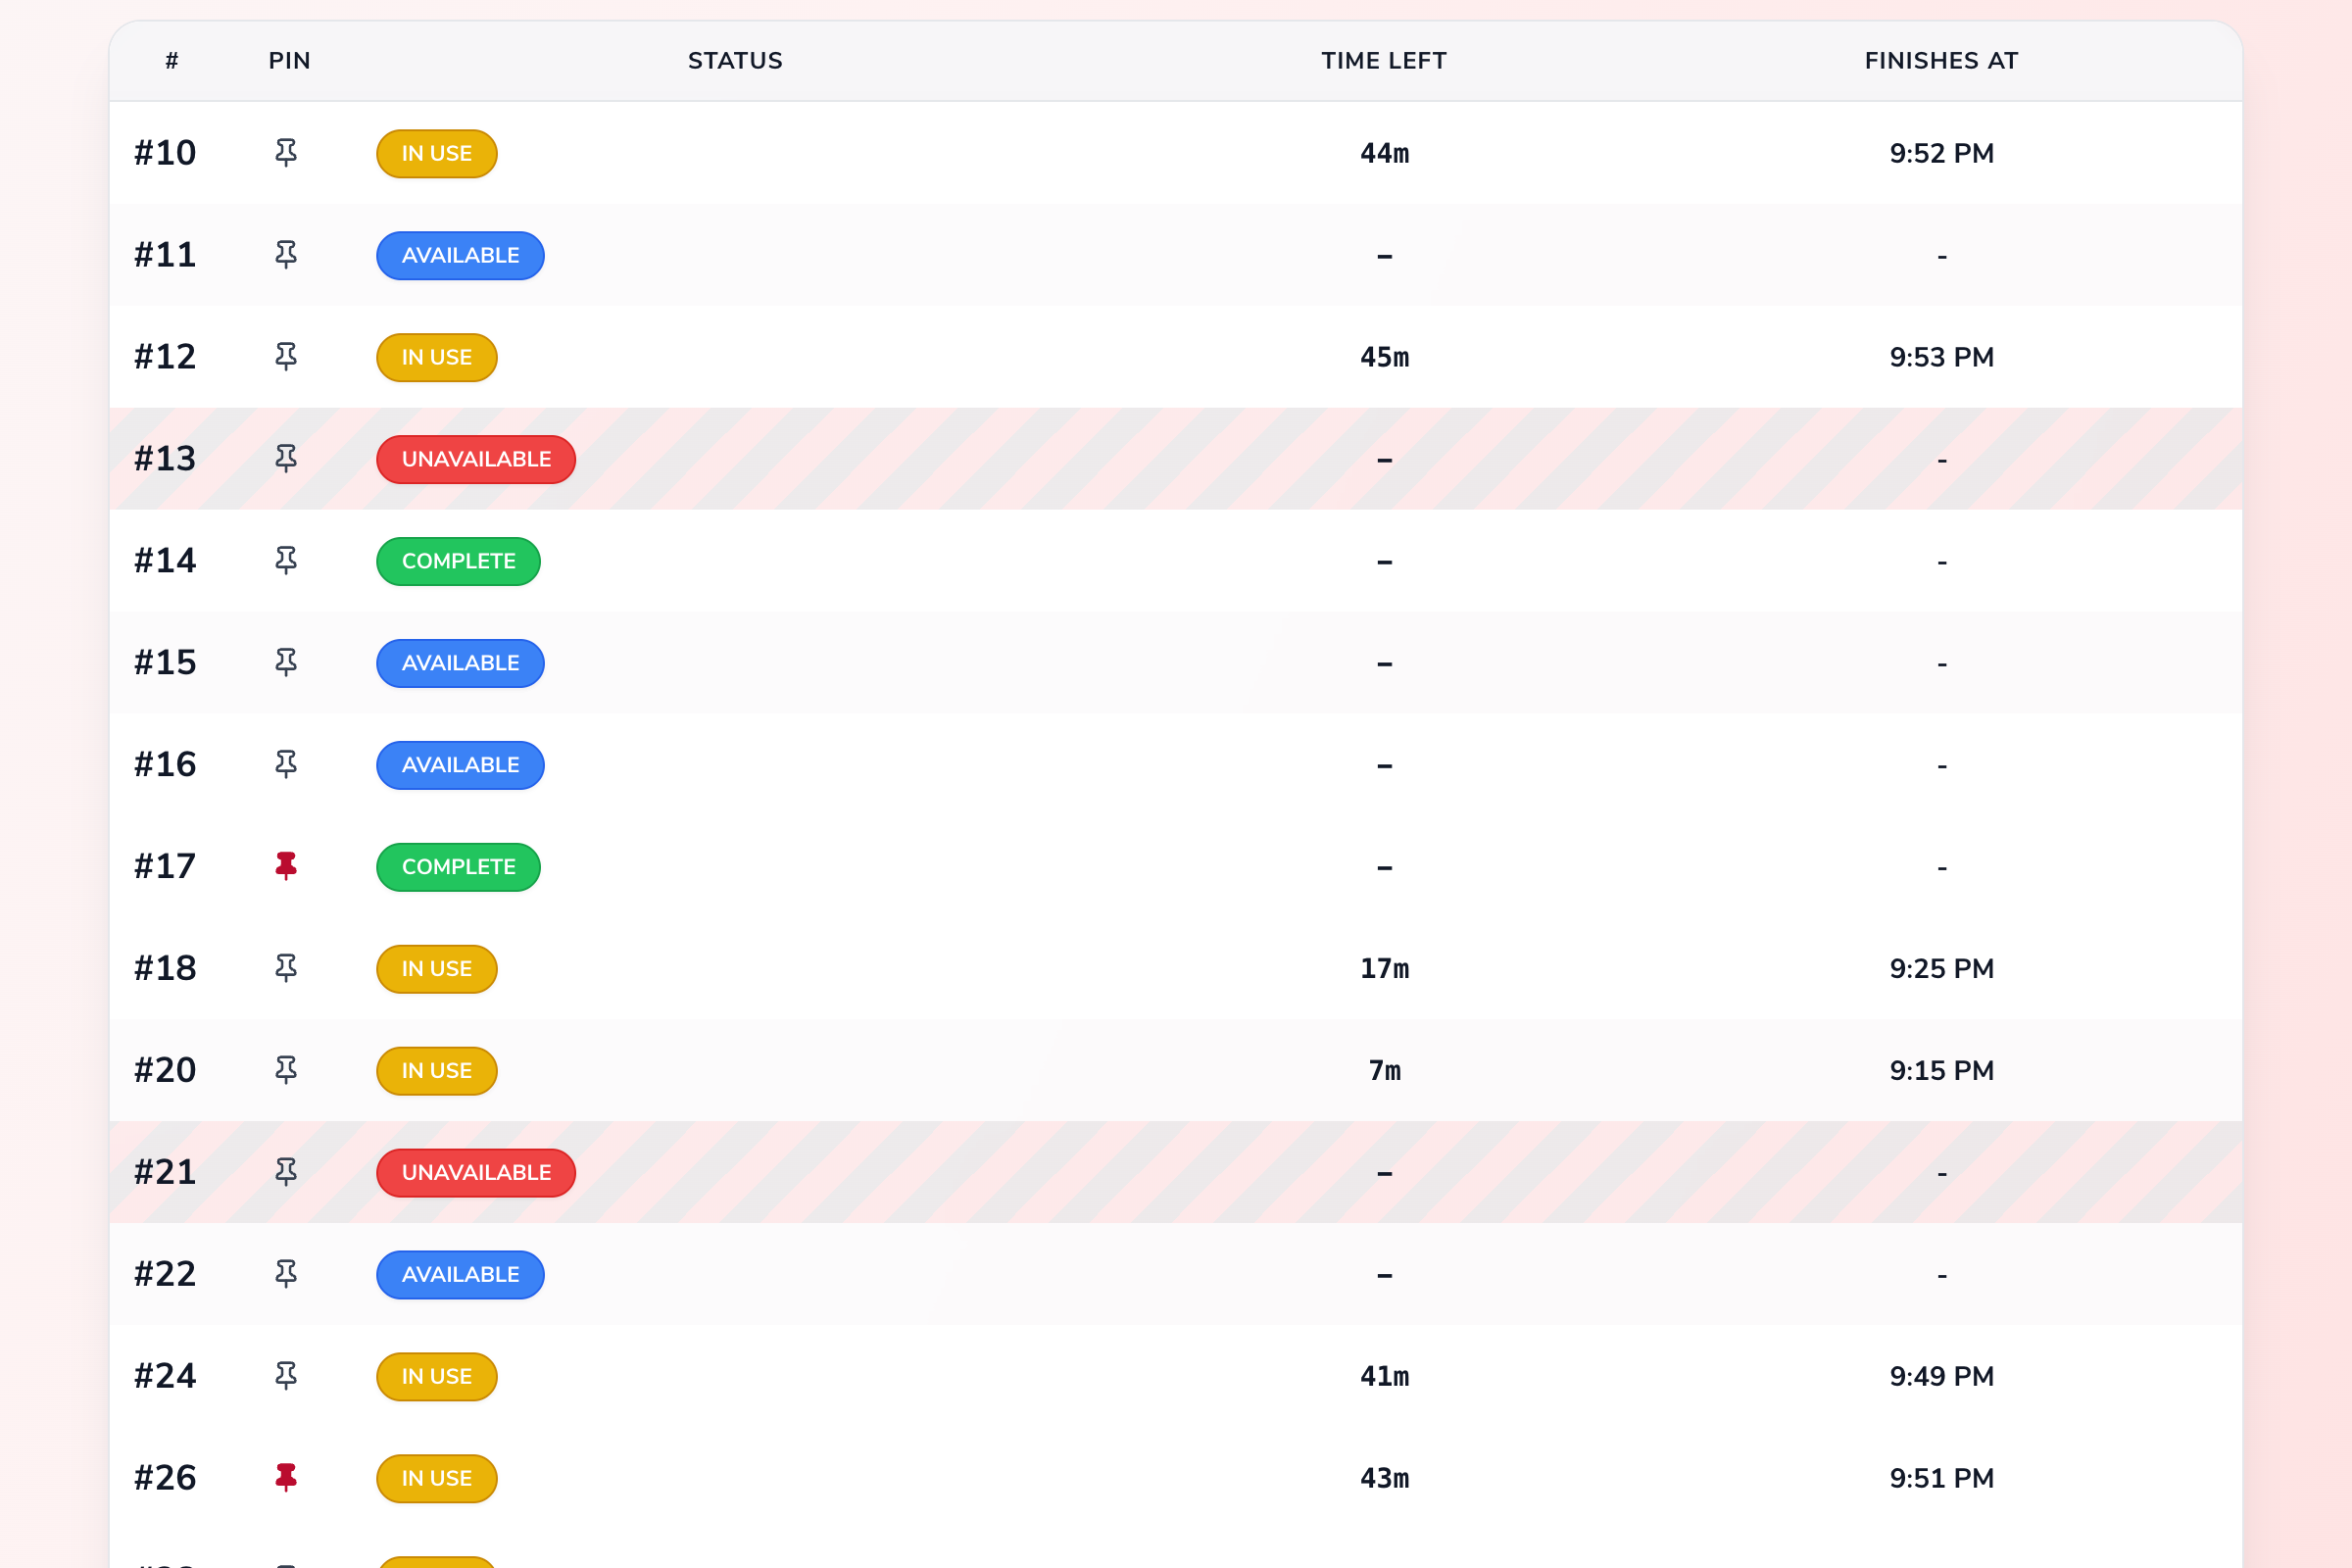The image size is (2352, 1568).
Task: Click COMPLETE badge on machine #17
Action: 458,867
